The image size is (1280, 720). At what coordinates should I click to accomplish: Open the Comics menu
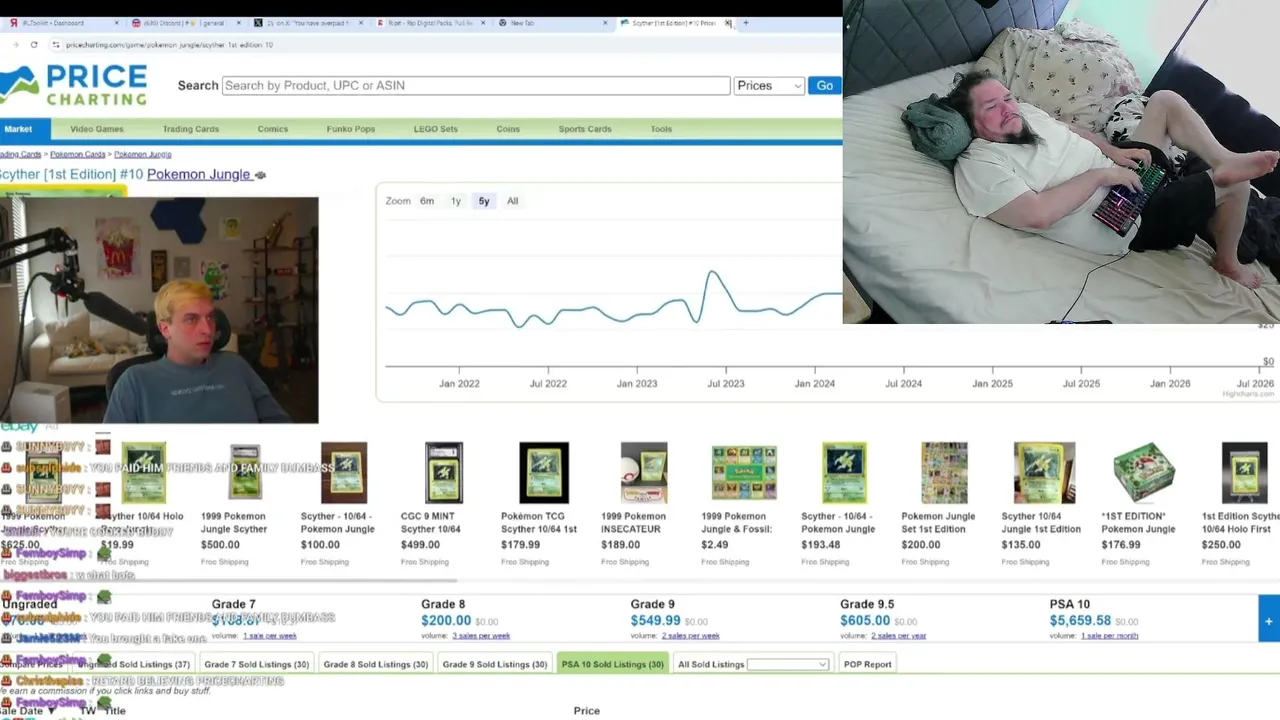[273, 129]
